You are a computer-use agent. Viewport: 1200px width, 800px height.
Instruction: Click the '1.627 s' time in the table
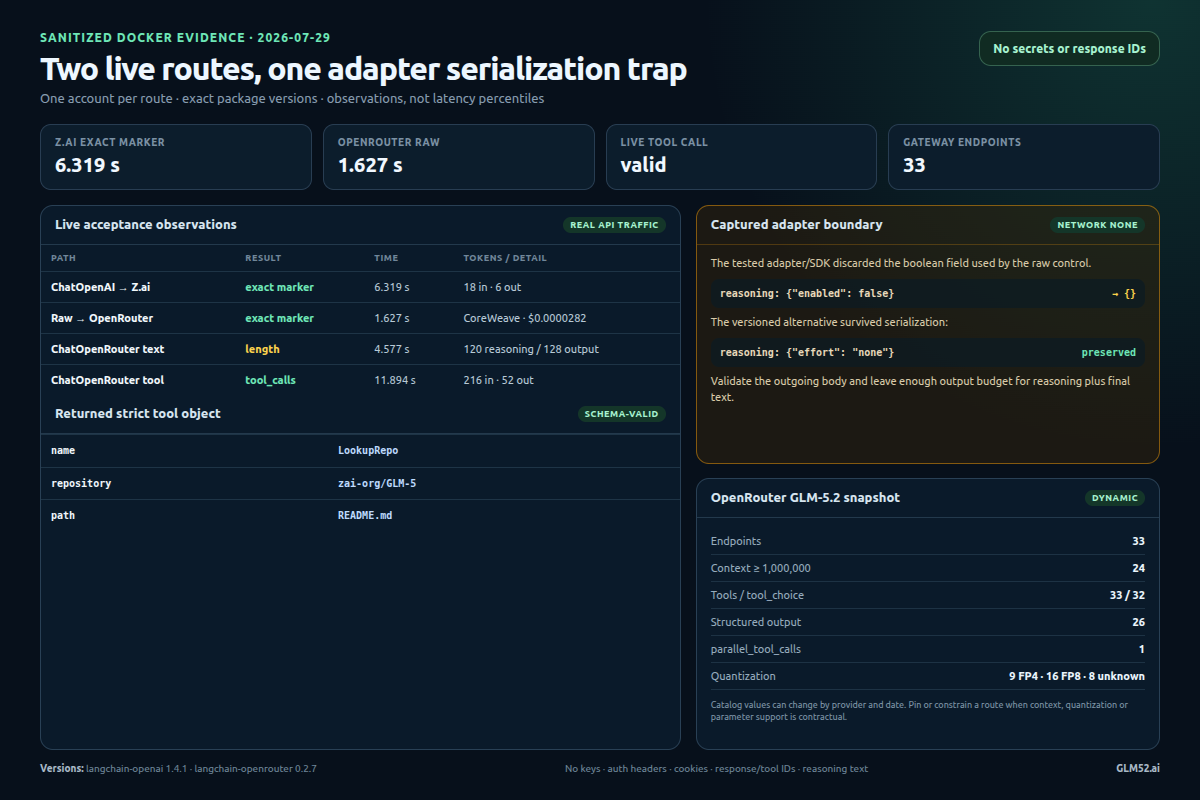tap(392, 318)
